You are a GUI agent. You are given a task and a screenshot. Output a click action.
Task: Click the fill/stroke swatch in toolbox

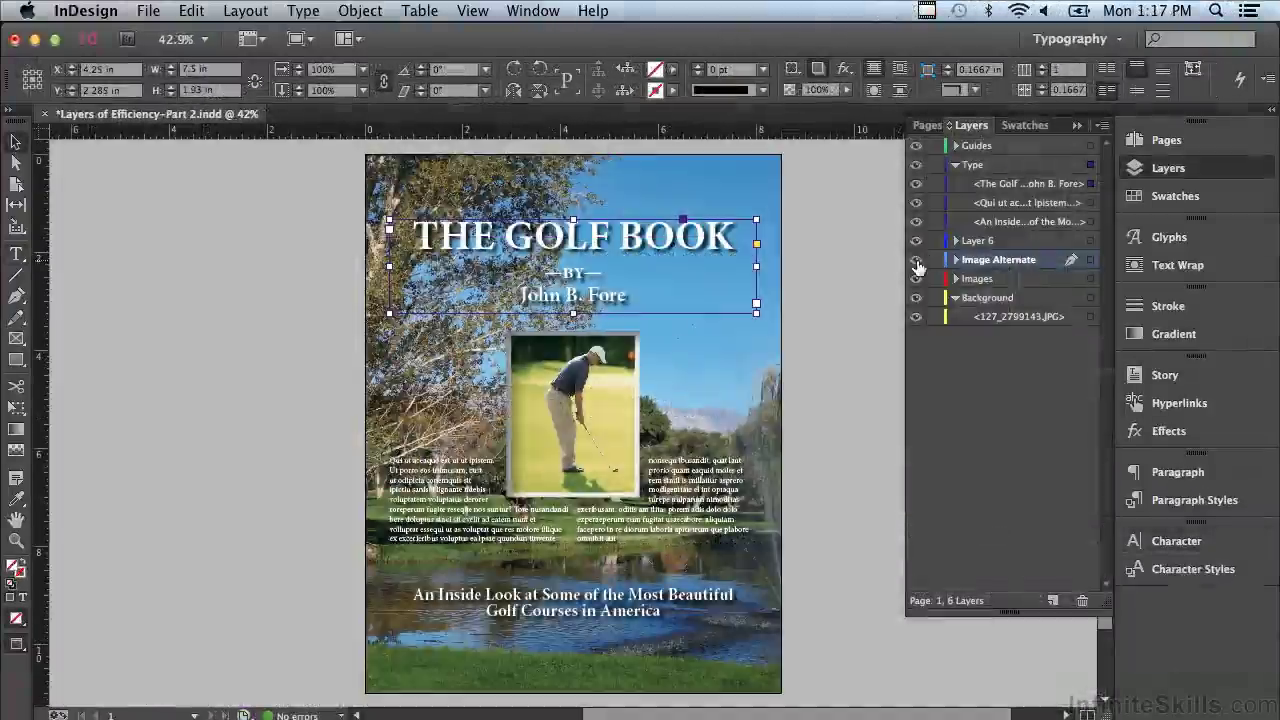16,568
